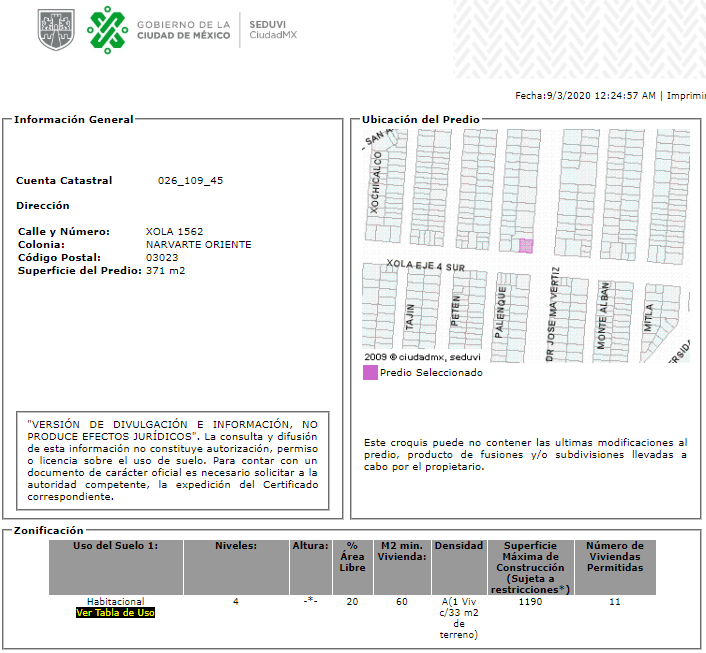This screenshot has height=653, width=706.
Task: Click the Predio Seleccionado legend color swatch
Action: coord(370,372)
